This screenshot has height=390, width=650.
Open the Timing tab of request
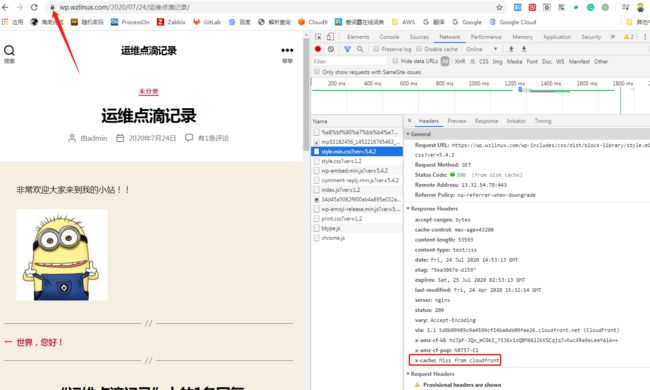click(543, 121)
